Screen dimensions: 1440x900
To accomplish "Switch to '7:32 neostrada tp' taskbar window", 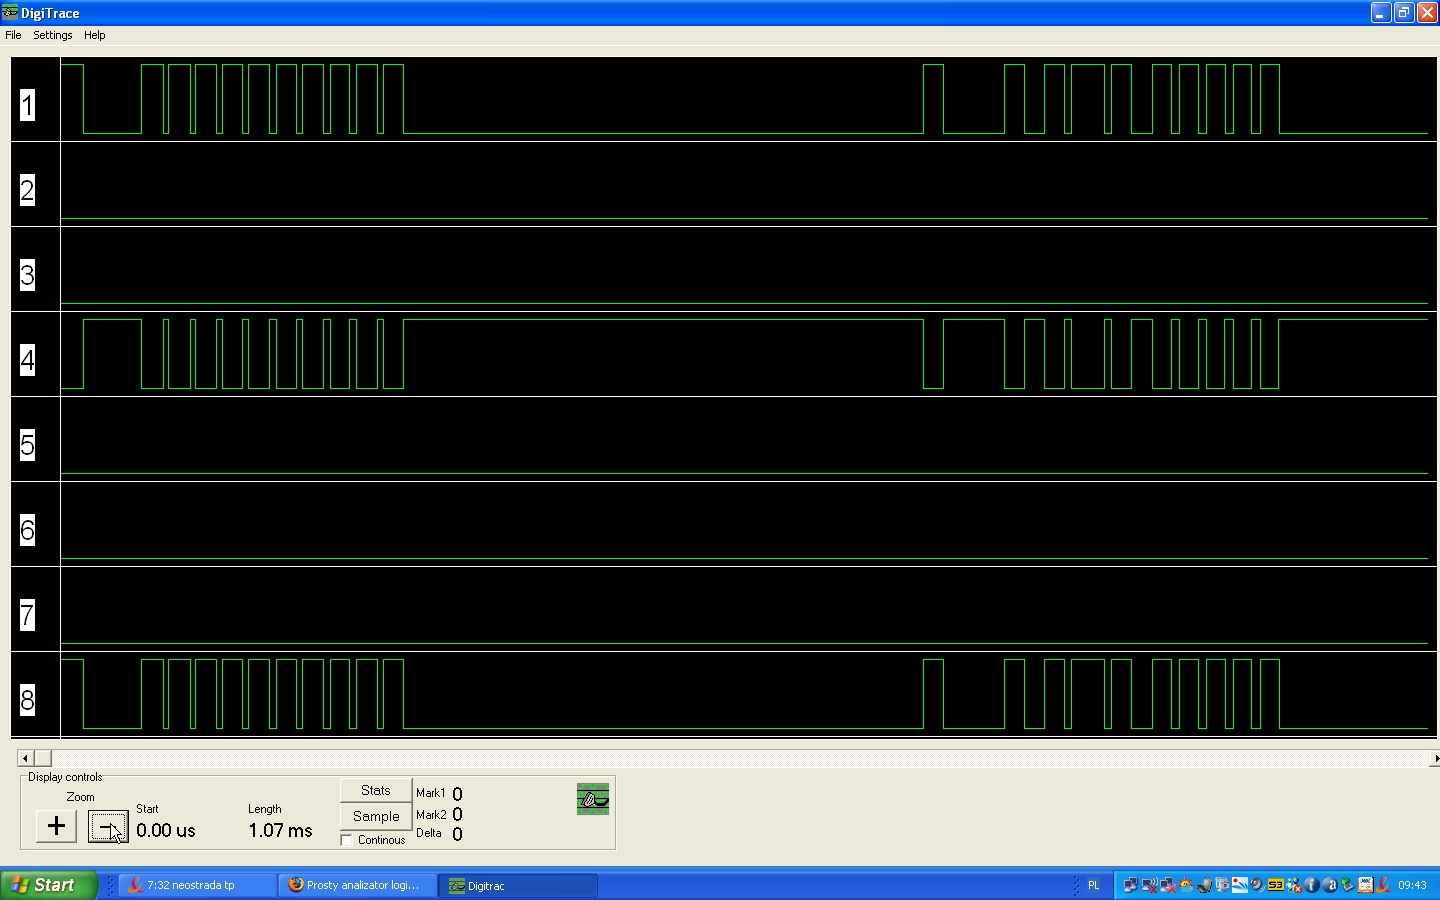I will (x=198, y=885).
